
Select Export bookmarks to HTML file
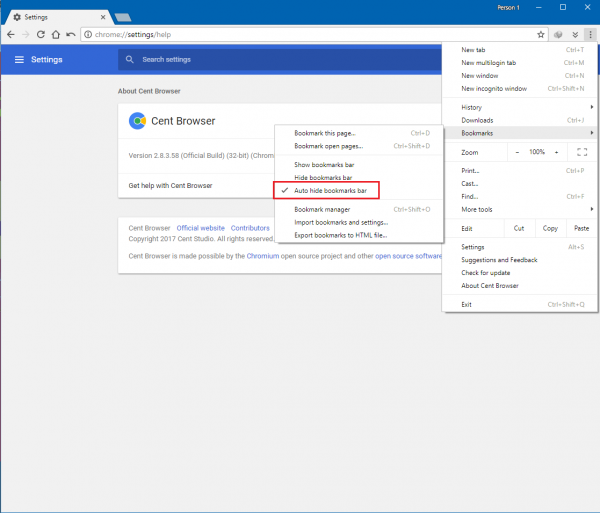[x=359, y=235]
